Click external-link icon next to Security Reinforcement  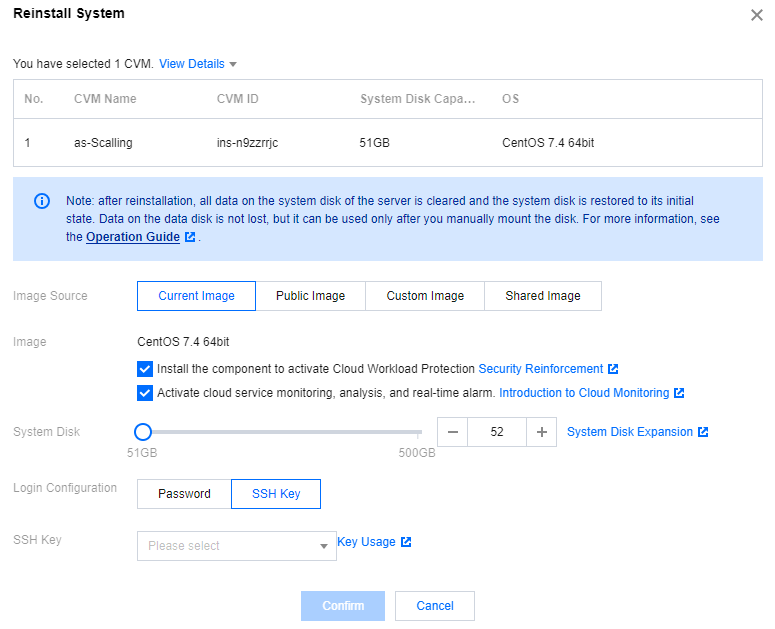[x=613, y=369]
